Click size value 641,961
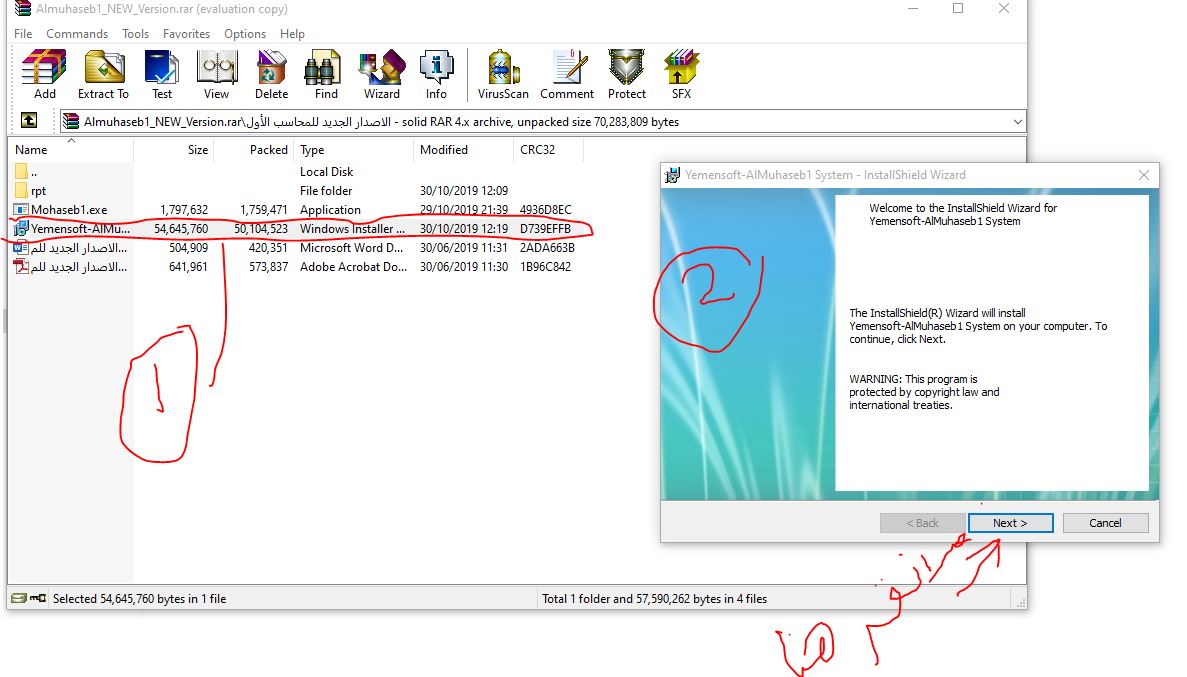The height and width of the screenshot is (677, 1187). [188, 267]
